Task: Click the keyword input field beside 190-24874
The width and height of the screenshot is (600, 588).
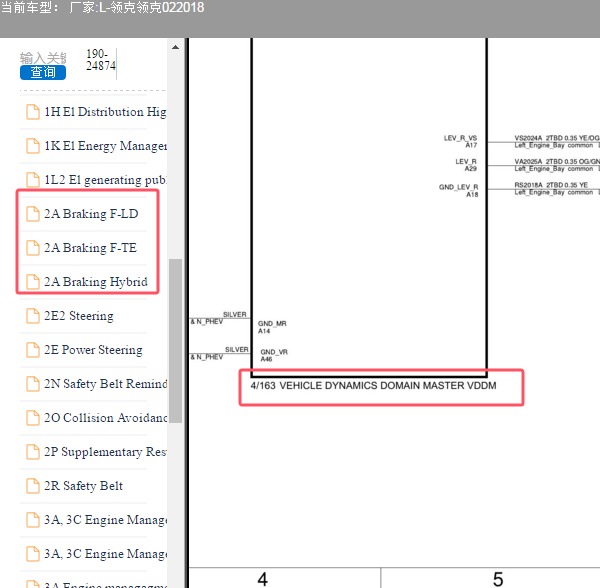Action: click(x=43, y=58)
